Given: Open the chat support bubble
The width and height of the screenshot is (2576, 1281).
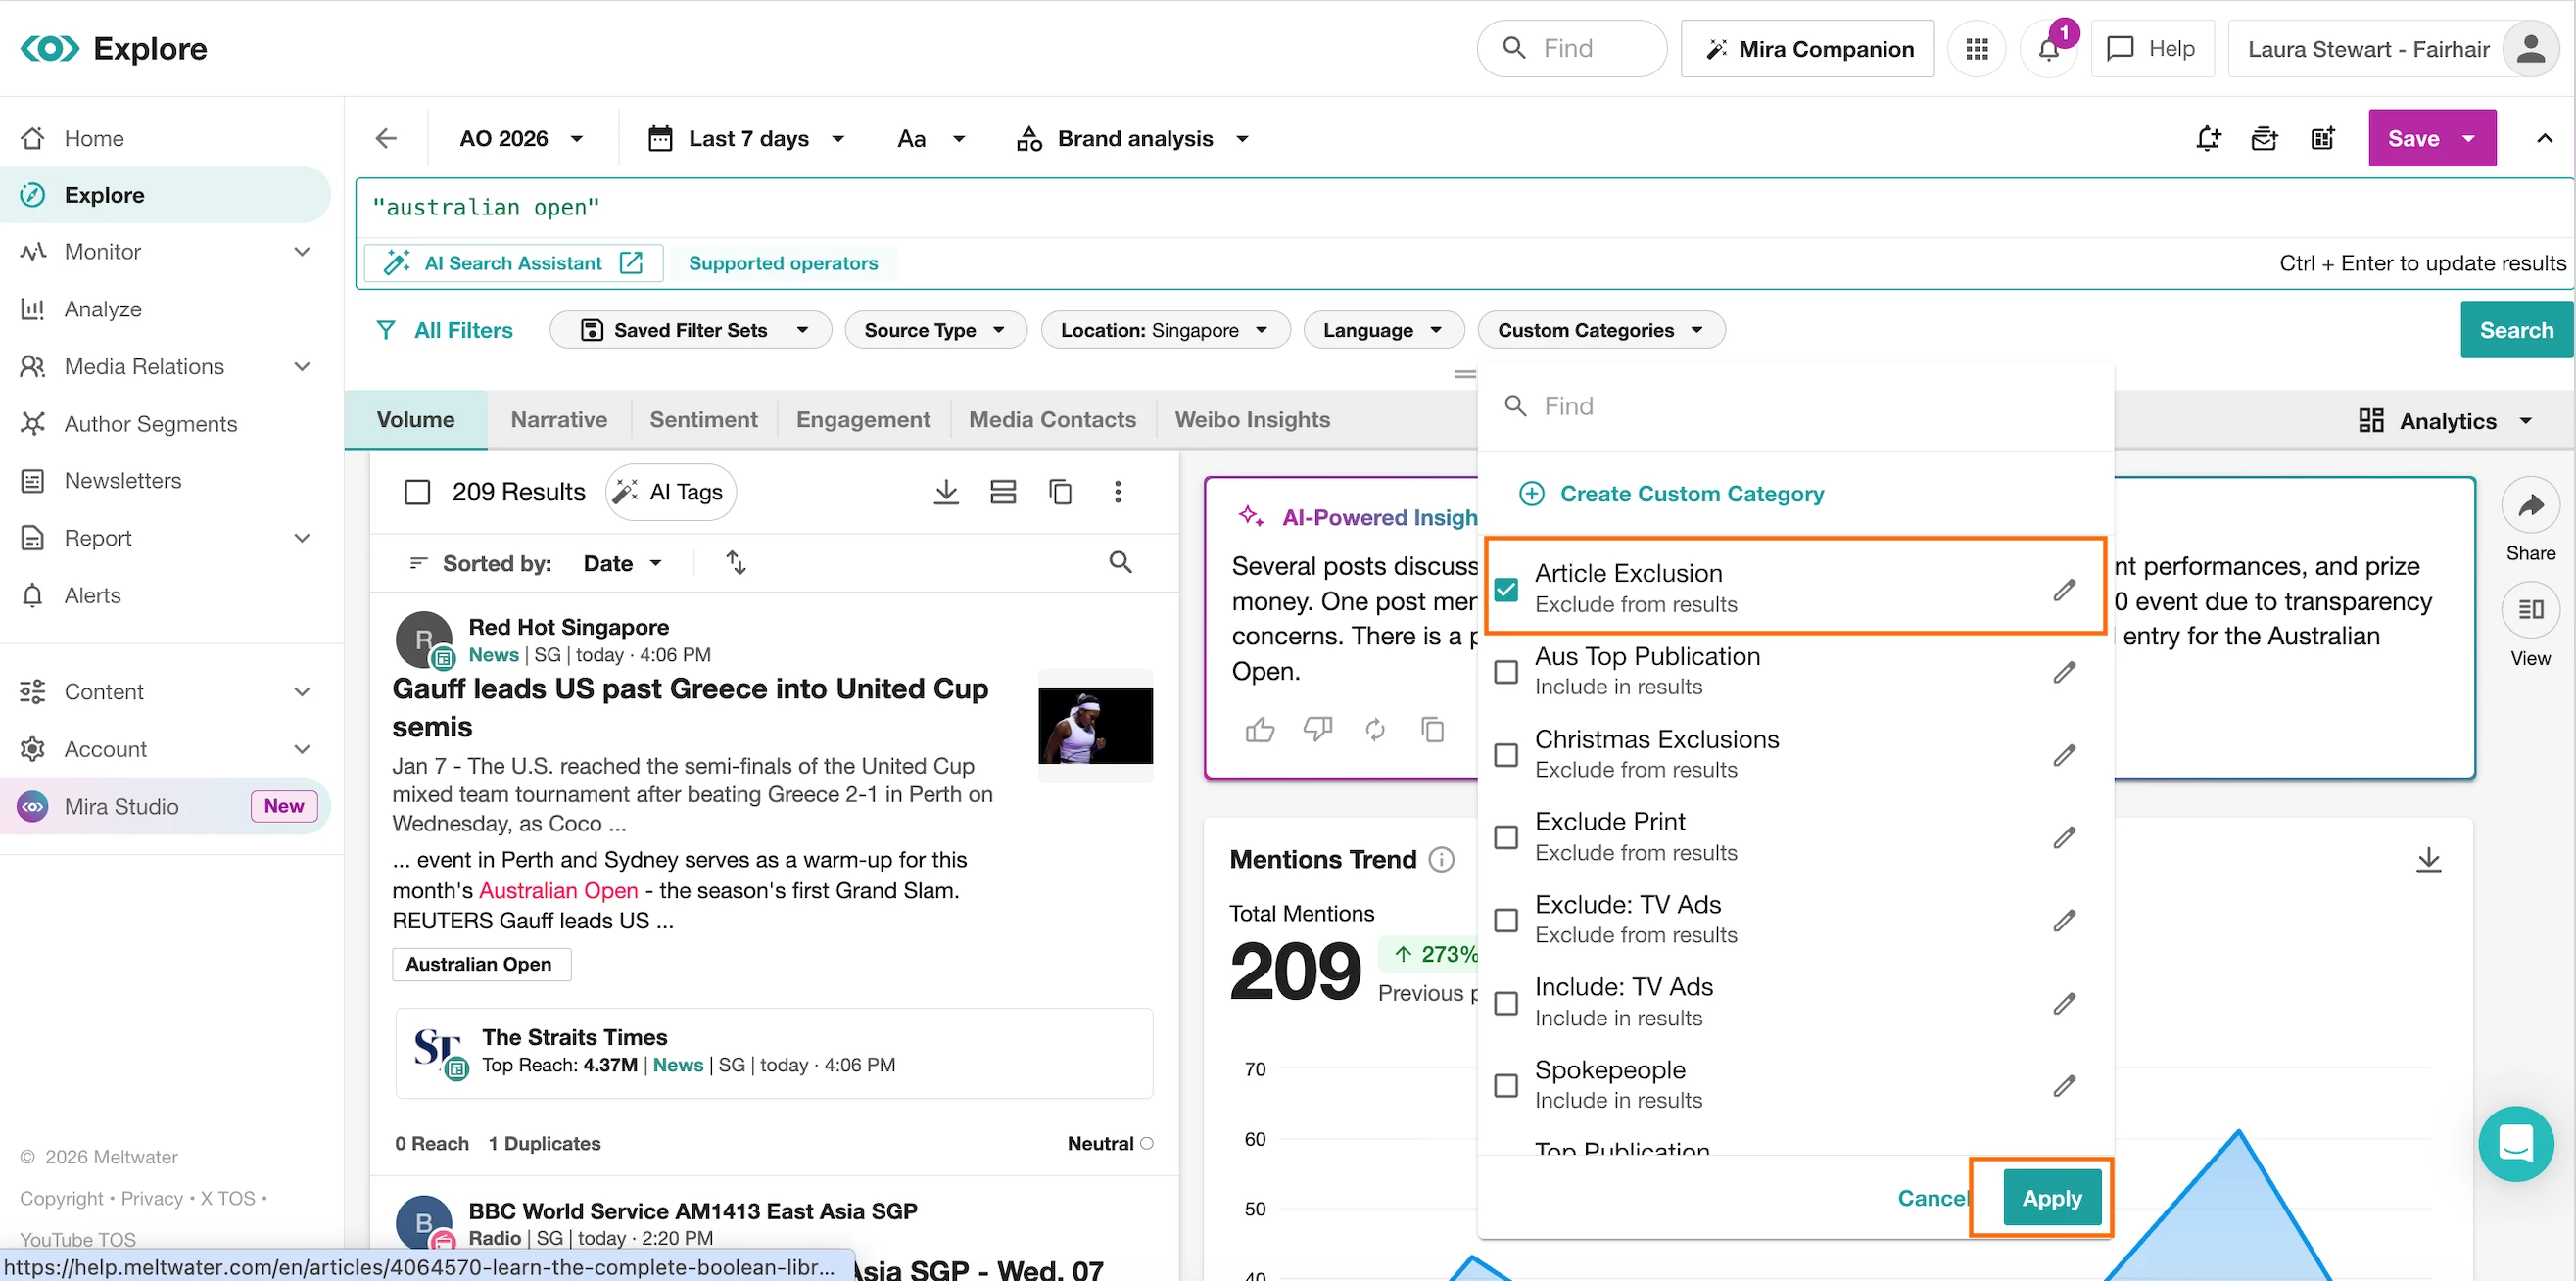Looking at the screenshot, I should click(x=2515, y=1143).
